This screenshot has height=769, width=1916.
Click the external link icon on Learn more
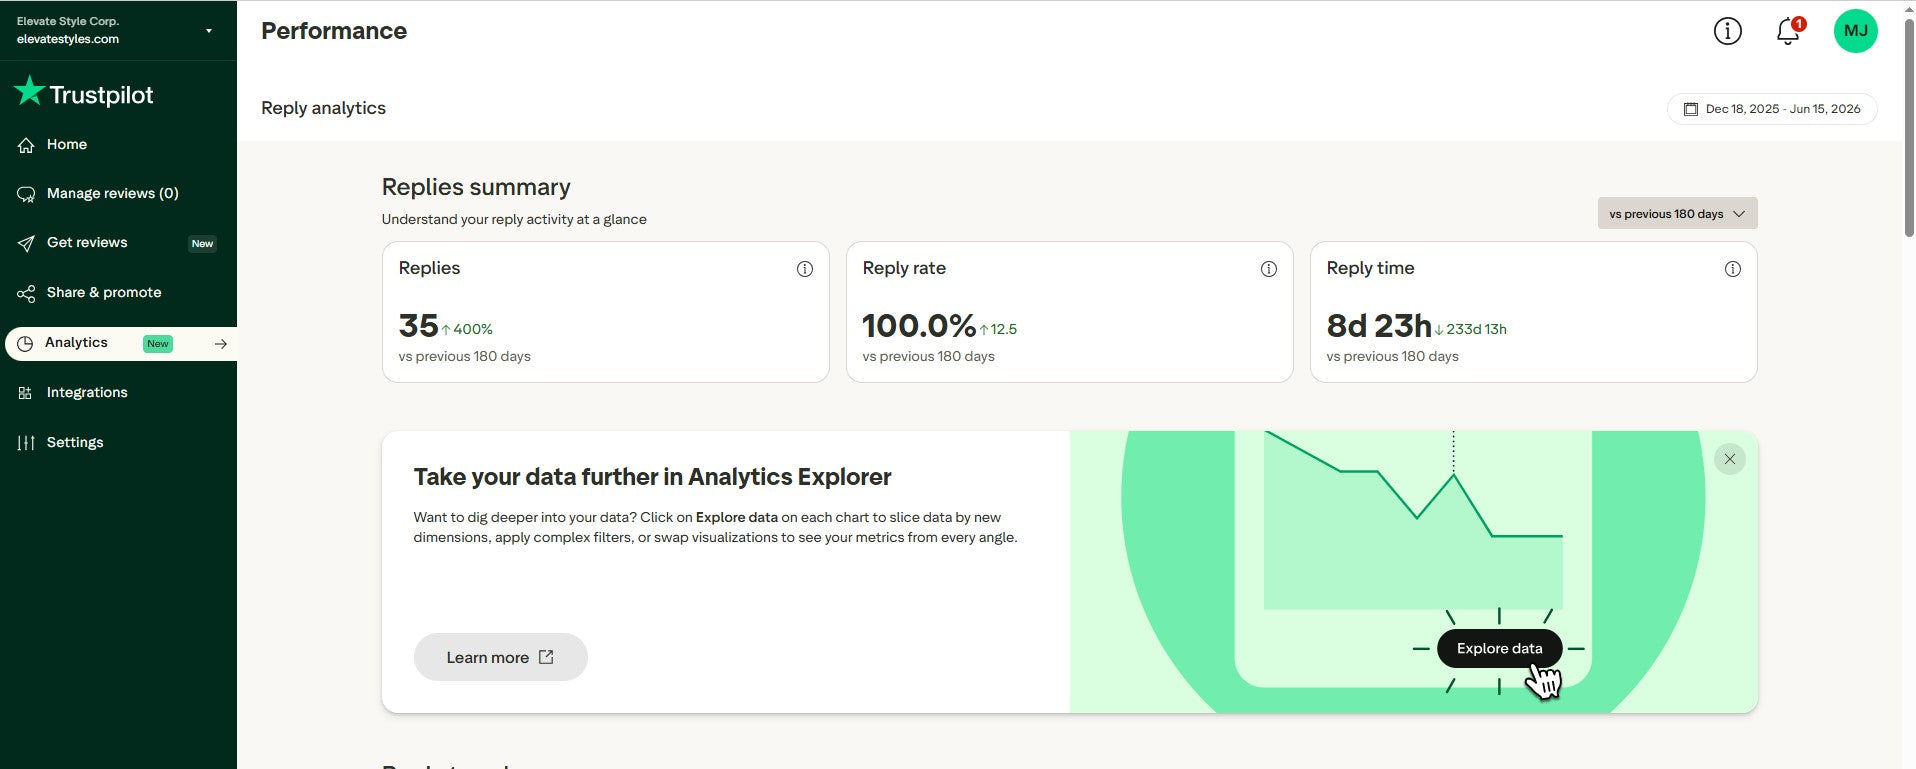546,657
